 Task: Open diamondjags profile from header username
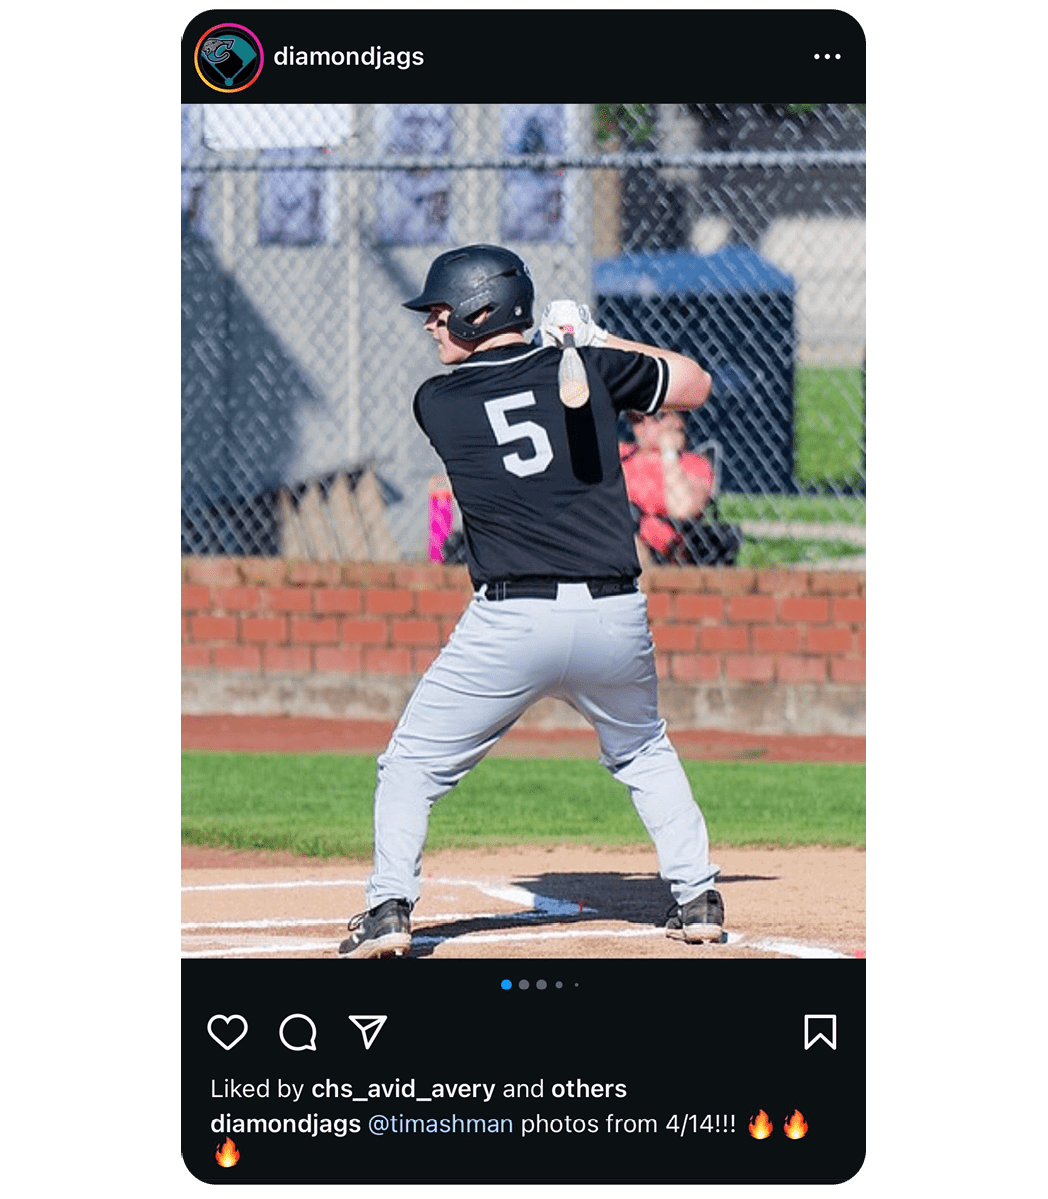pos(349,57)
